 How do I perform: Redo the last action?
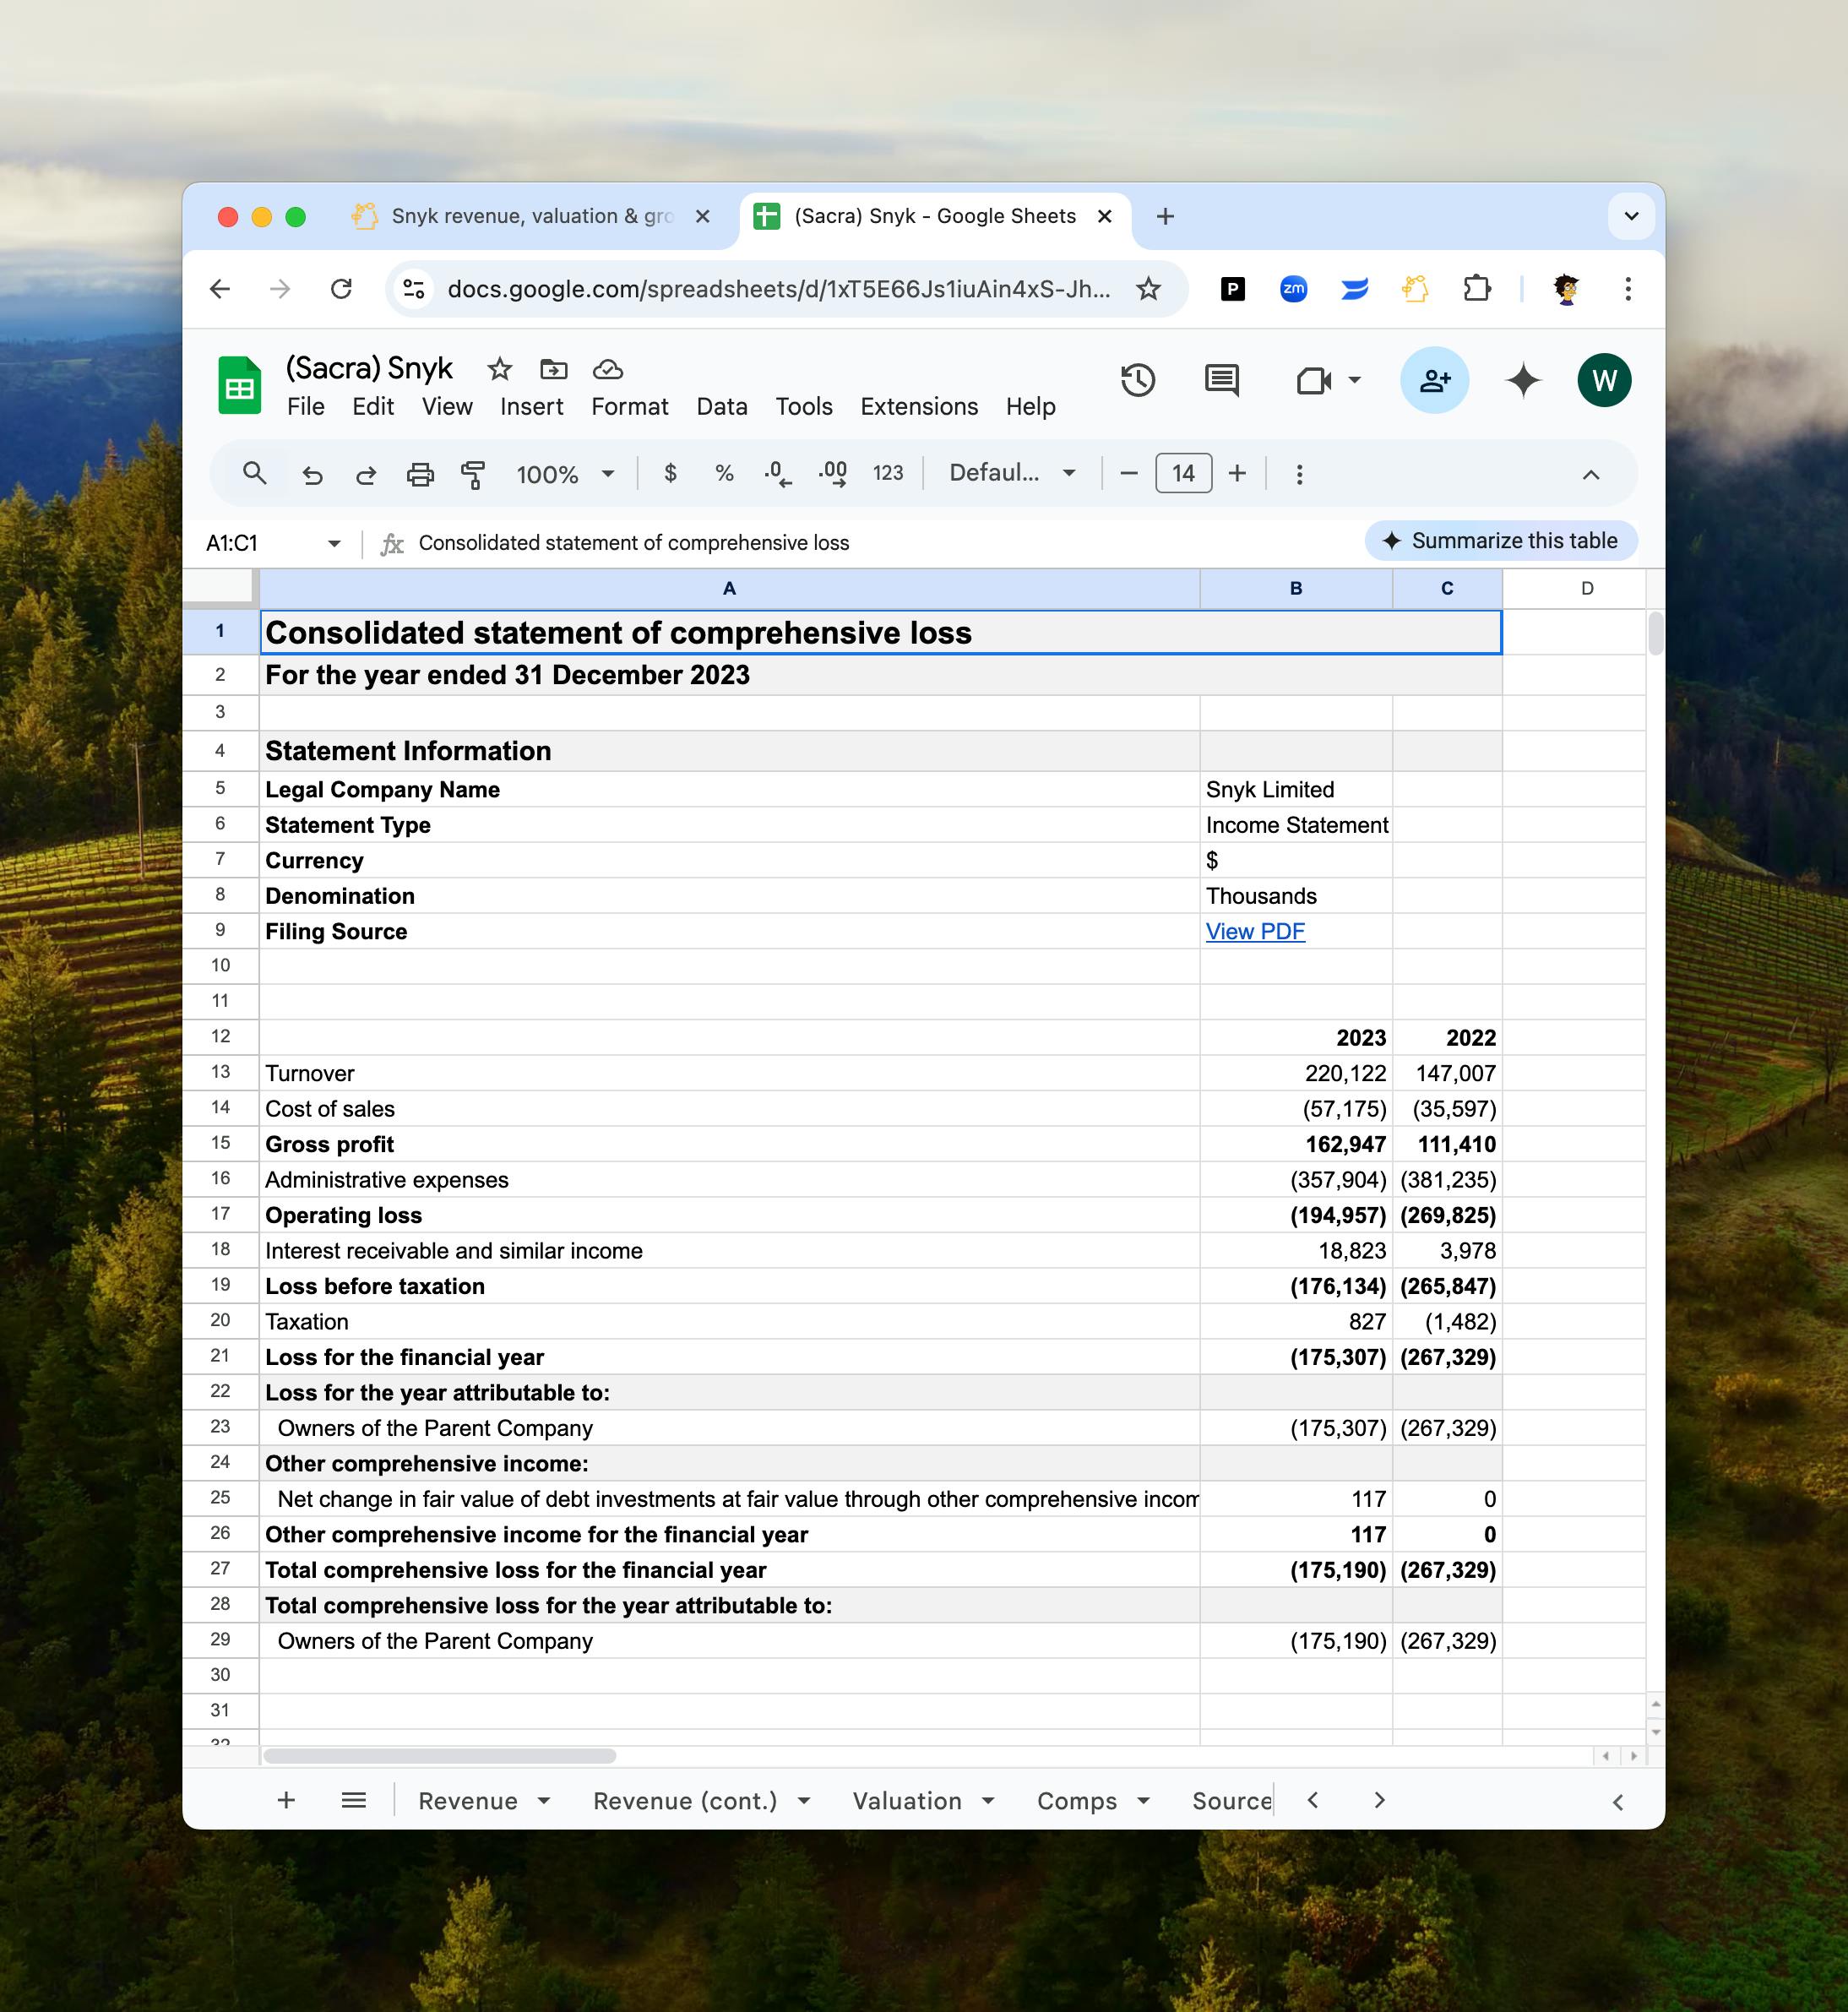pos(366,474)
